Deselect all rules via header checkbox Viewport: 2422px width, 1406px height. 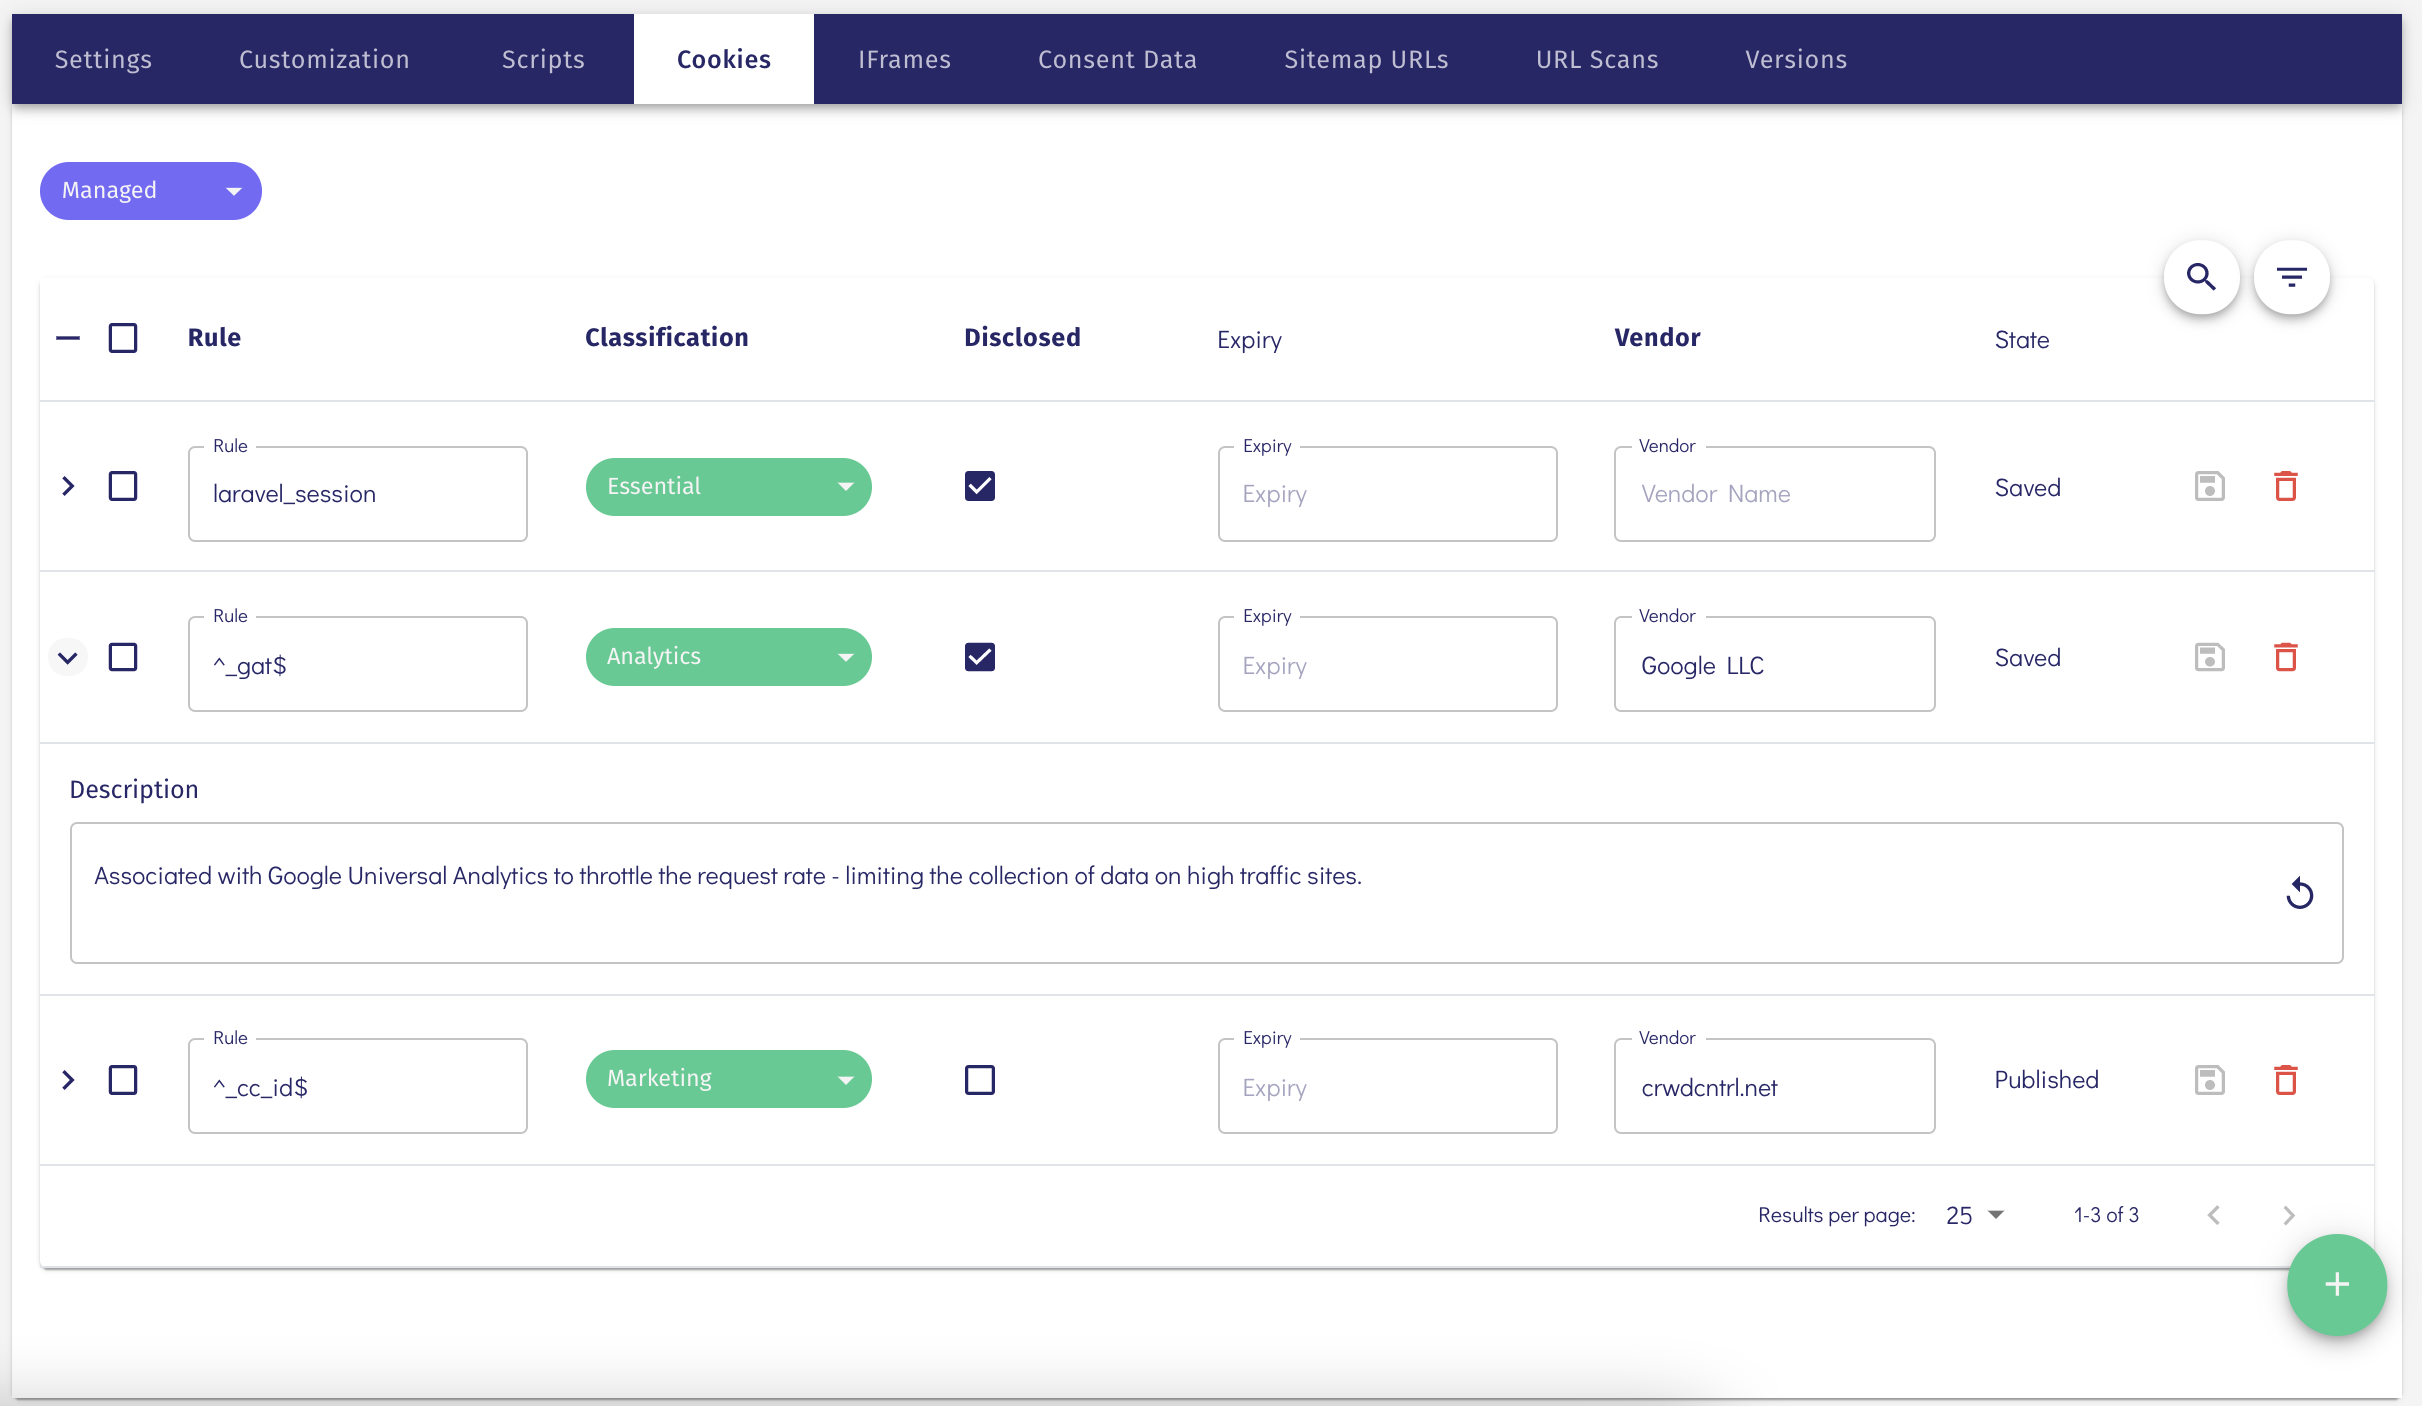pyautogui.click(x=123, y=337)
